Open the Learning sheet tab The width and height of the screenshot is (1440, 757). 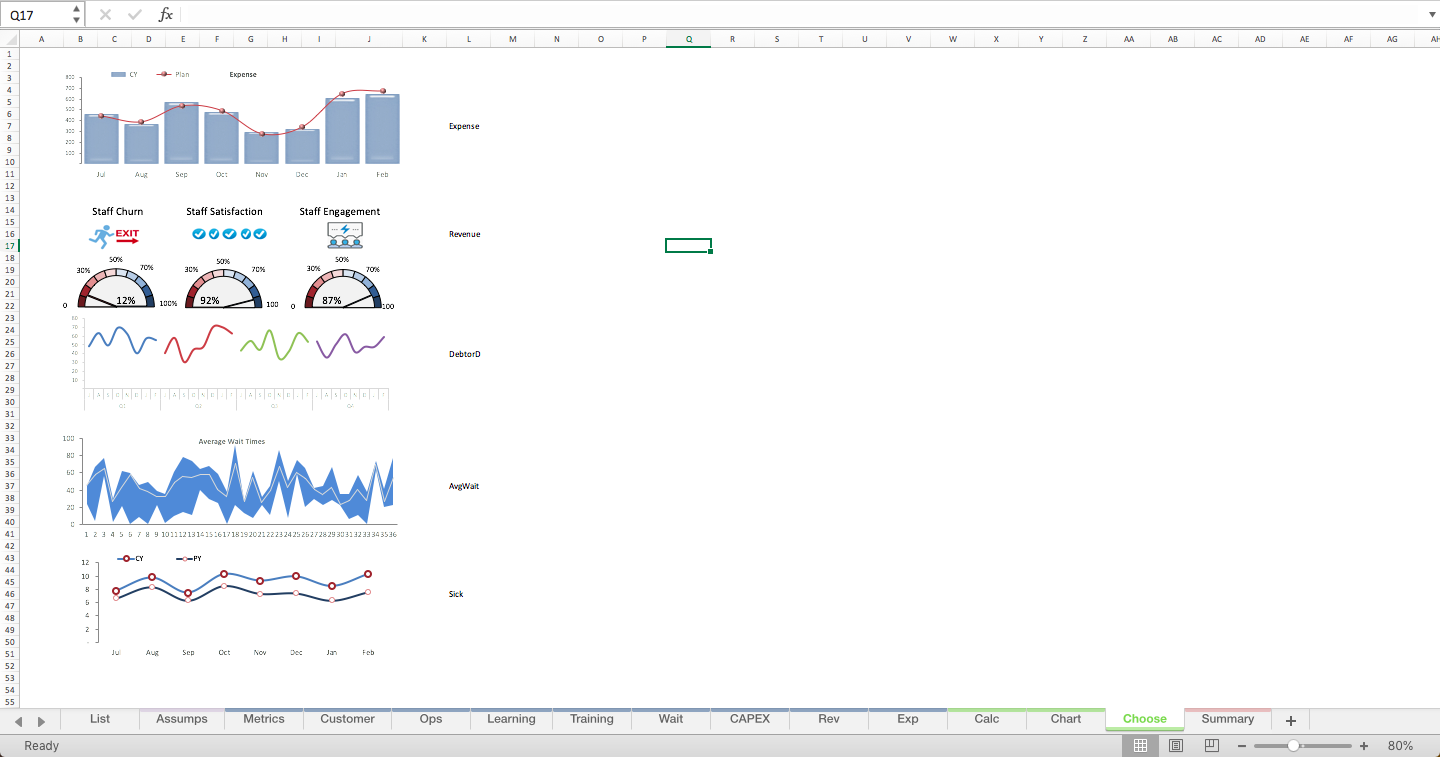(511, 719)
